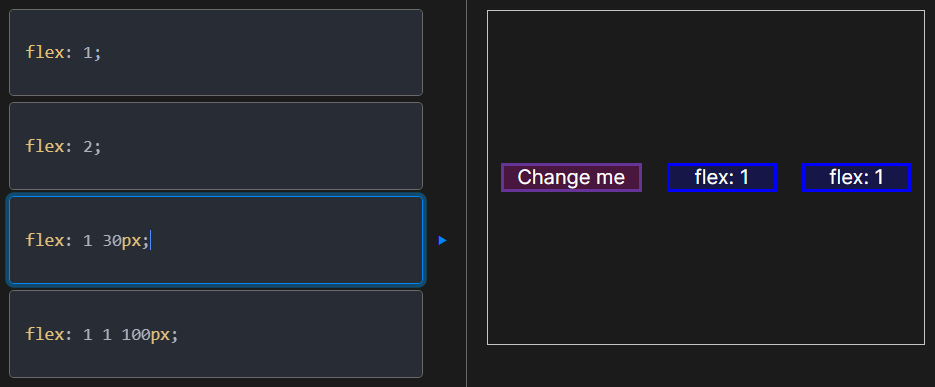Screen dimensions: 935x387
Task: Click the vertical divider between code and preview
Action: coord(466,193)
